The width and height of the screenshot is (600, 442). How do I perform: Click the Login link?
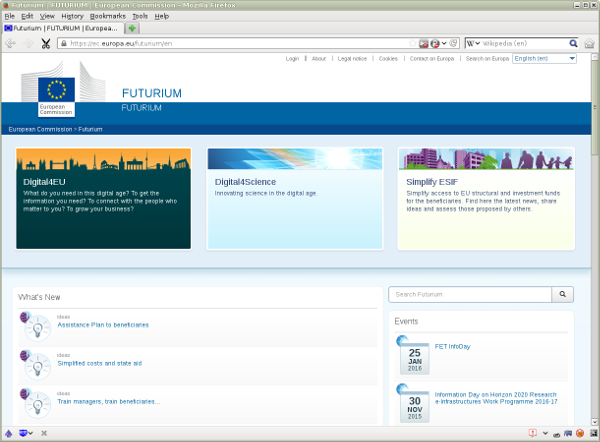coord(292,59)
